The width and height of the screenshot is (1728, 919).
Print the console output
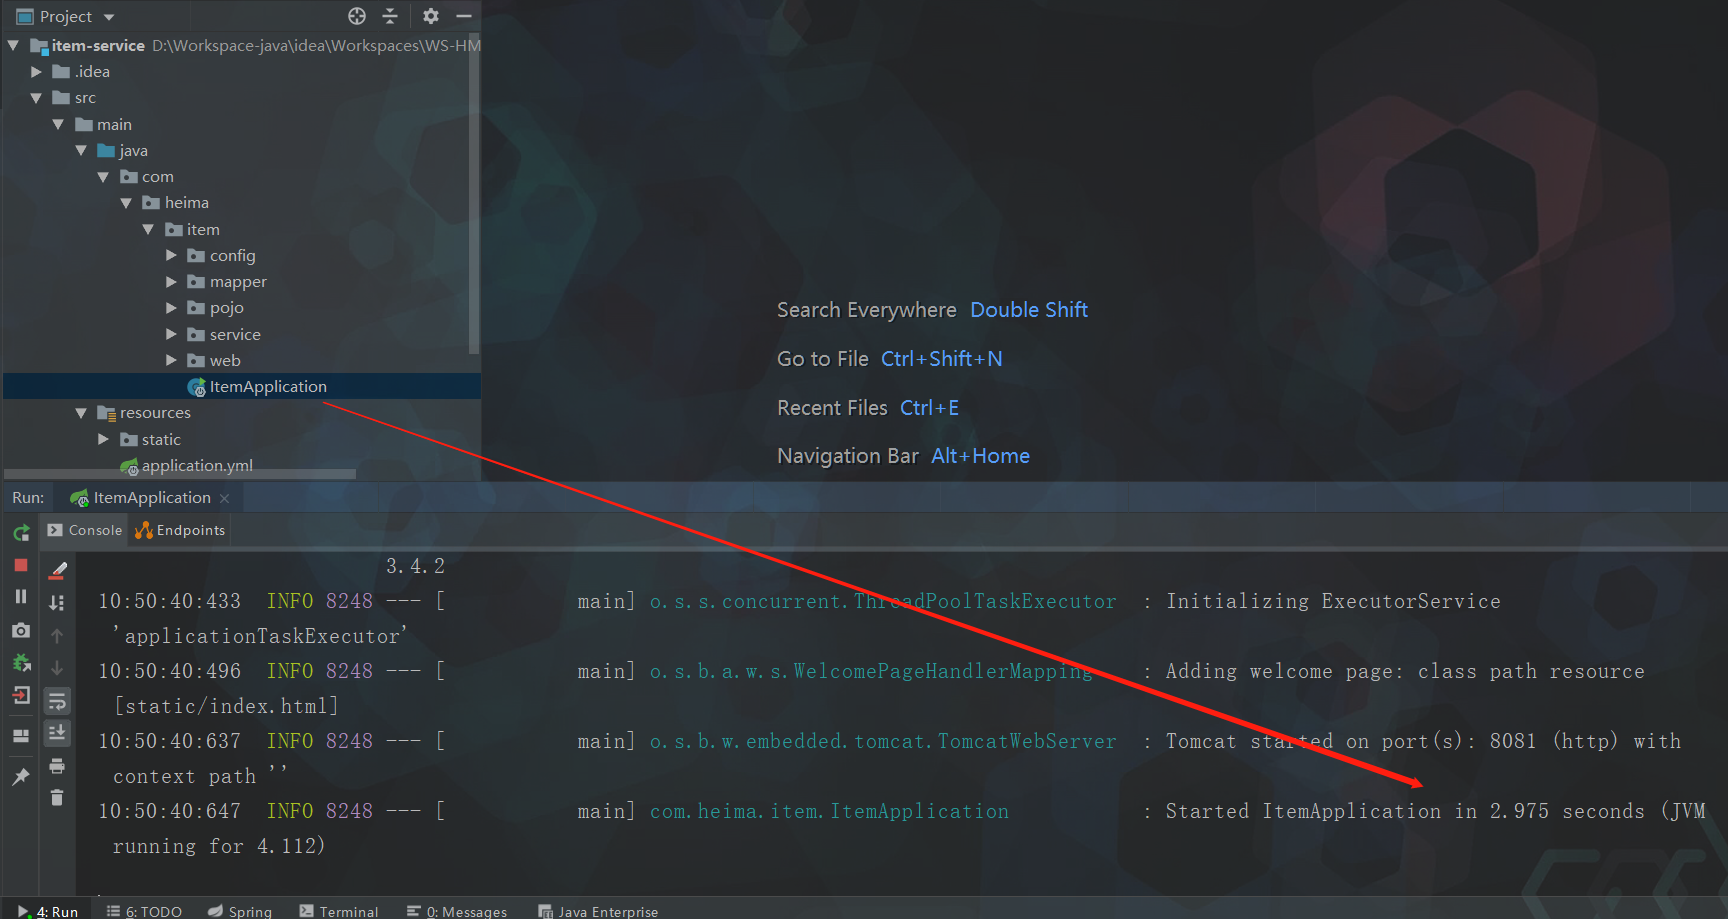[57, 766]
